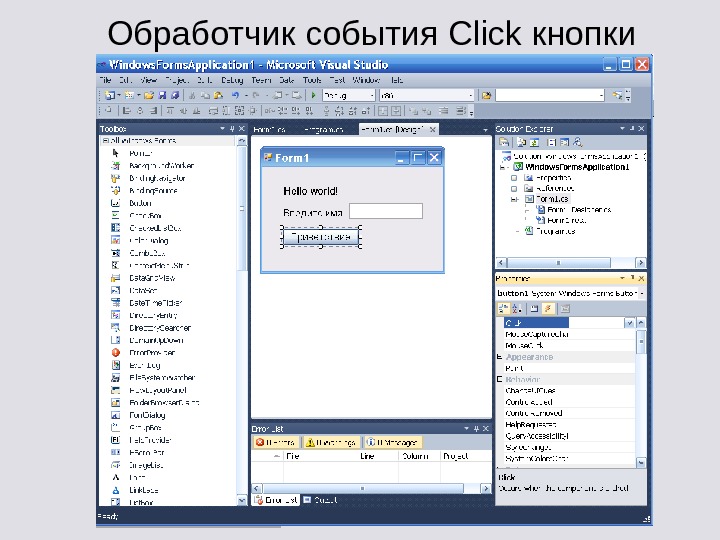Click Solution Explorer View Designer icon
720x540 pixels.
click(564, 142)
